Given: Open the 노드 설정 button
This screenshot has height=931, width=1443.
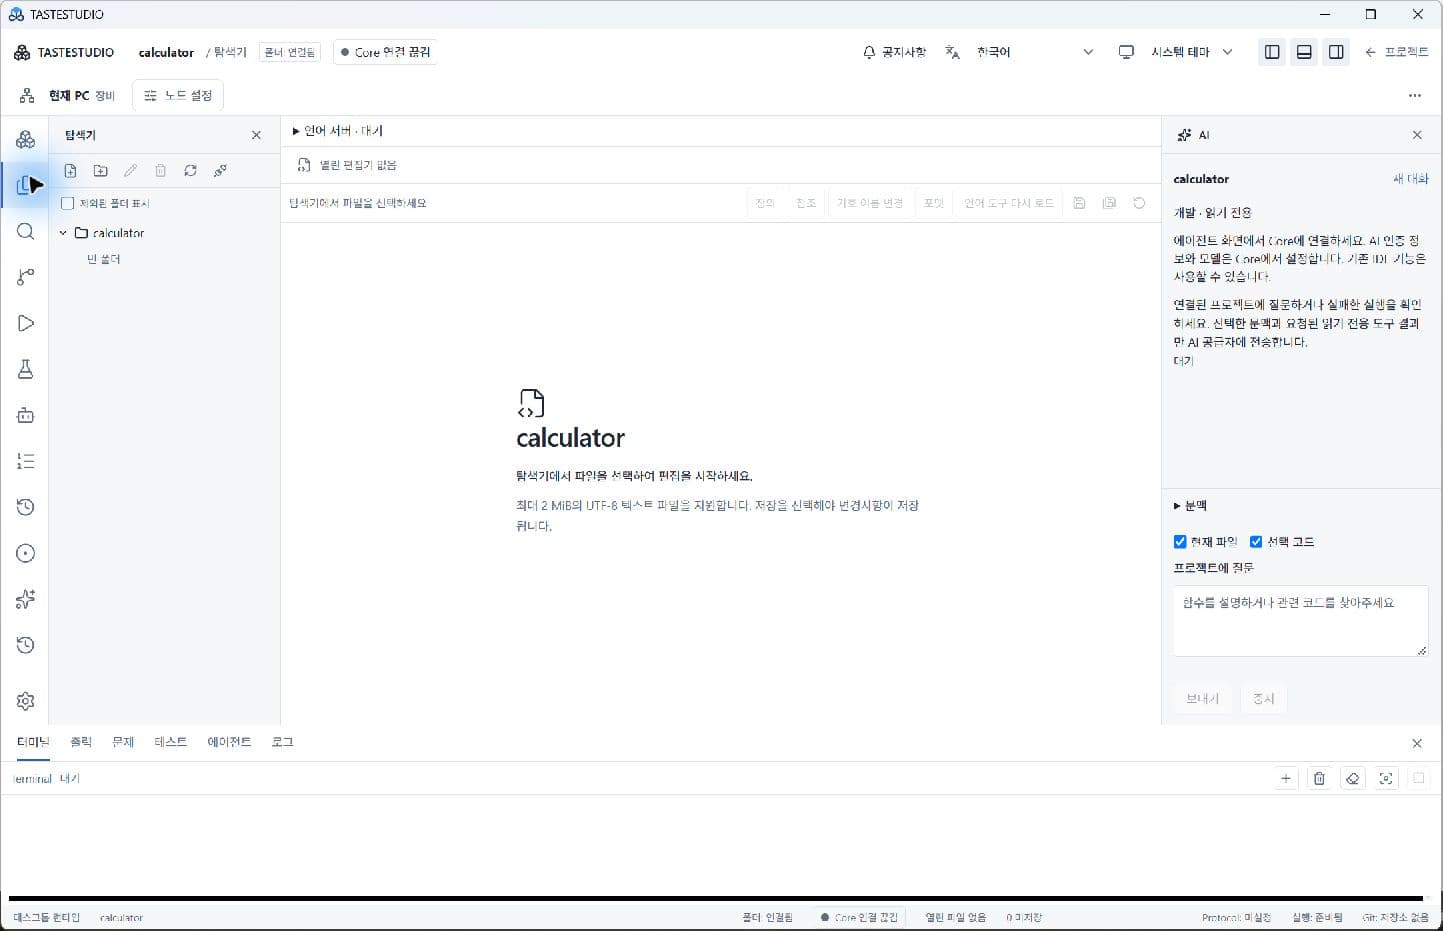Looking at the screenshot, I should (178, 96).
